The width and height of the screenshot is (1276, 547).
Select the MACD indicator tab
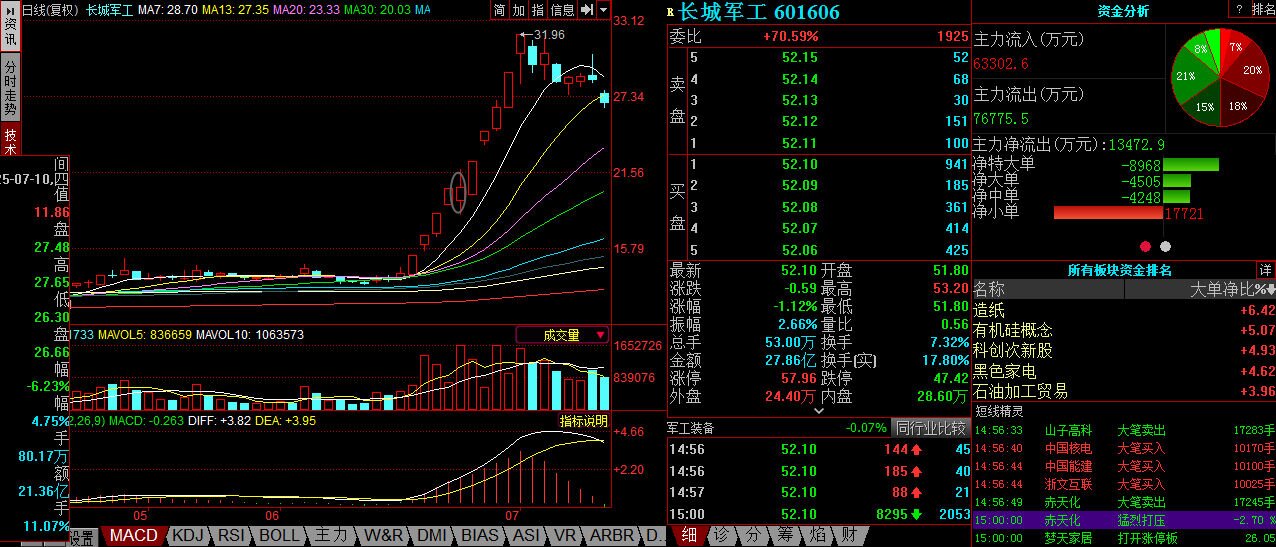click(x=133, y=536)
